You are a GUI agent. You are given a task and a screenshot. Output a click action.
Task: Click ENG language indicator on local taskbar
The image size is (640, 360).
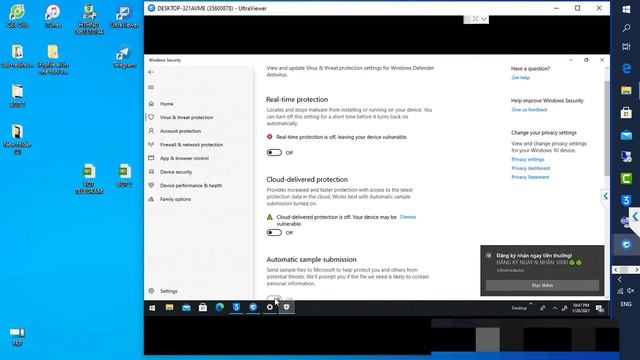pos(626,304)
